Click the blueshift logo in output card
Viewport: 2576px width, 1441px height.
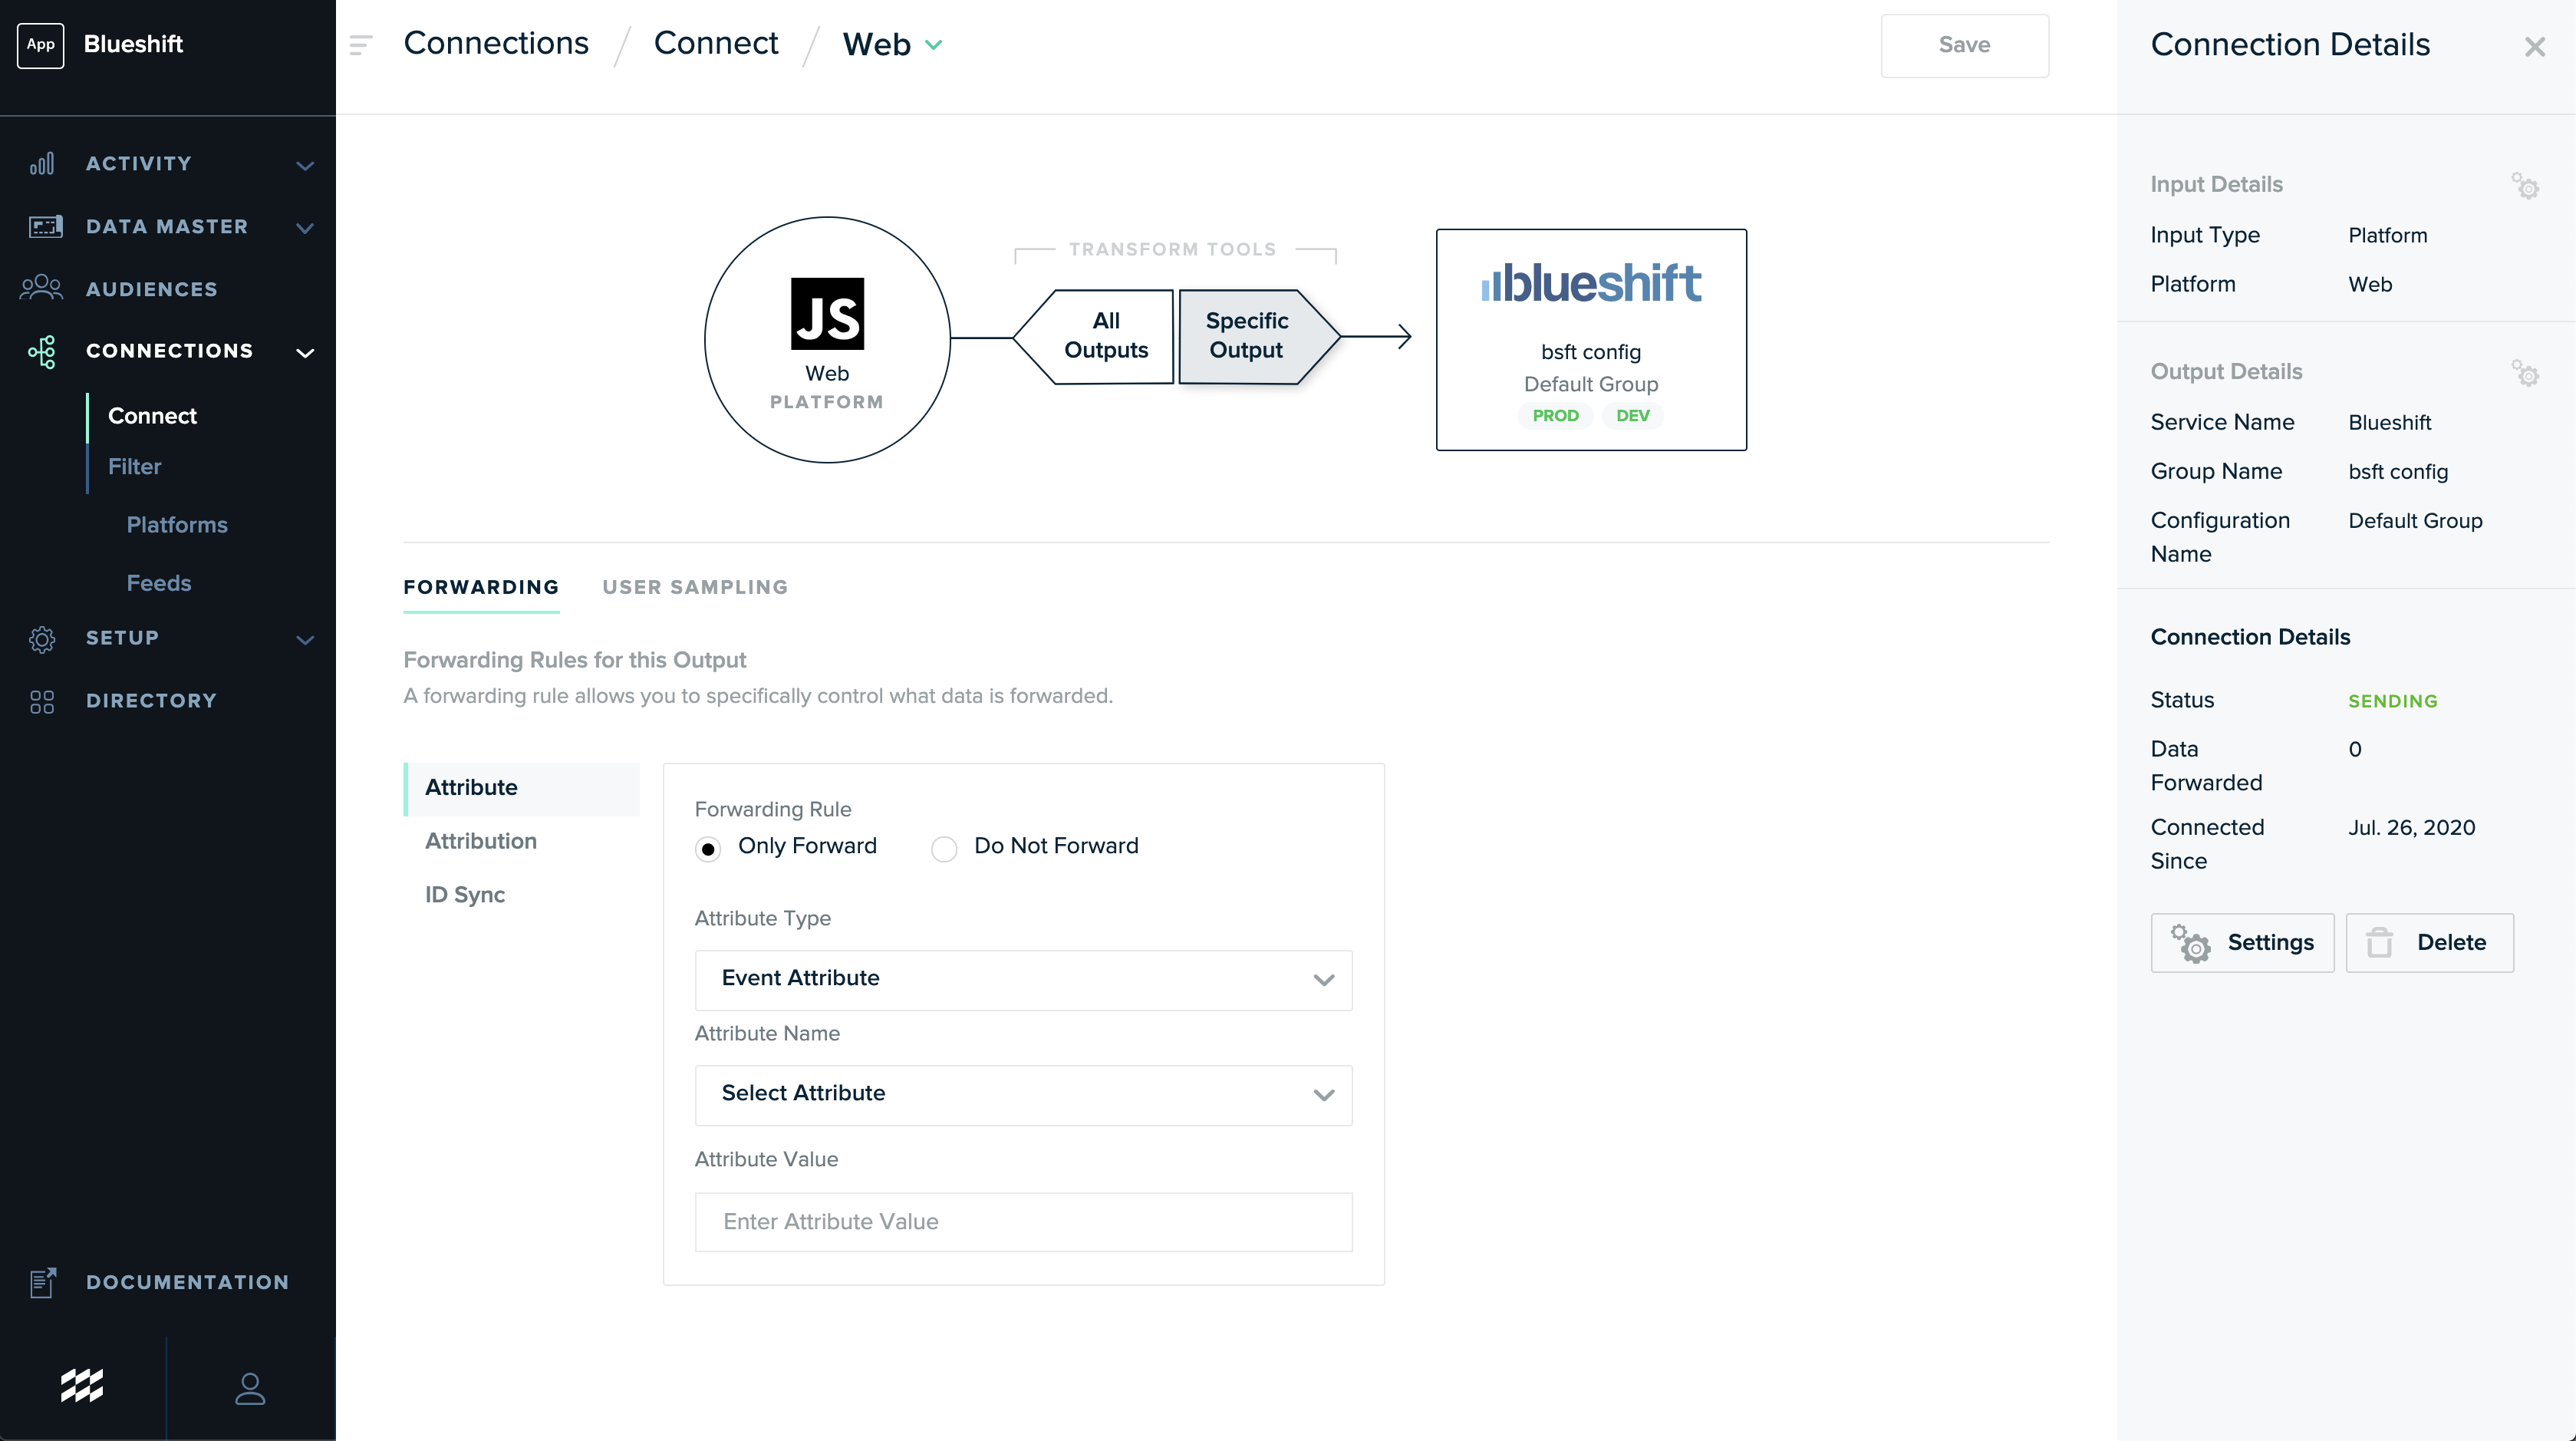click(1591, 283)
